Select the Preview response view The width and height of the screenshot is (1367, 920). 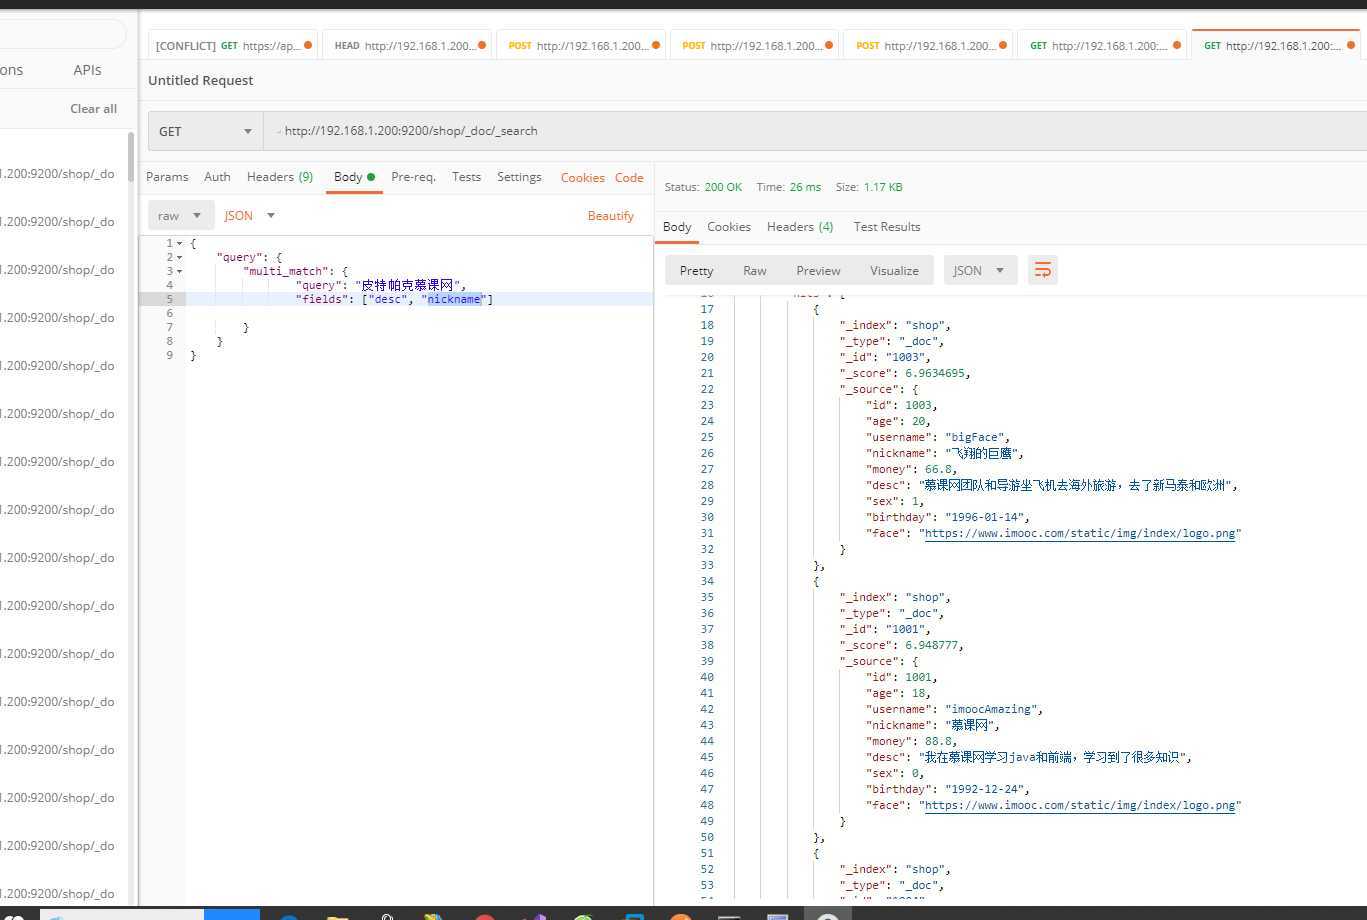click(818, 270)
